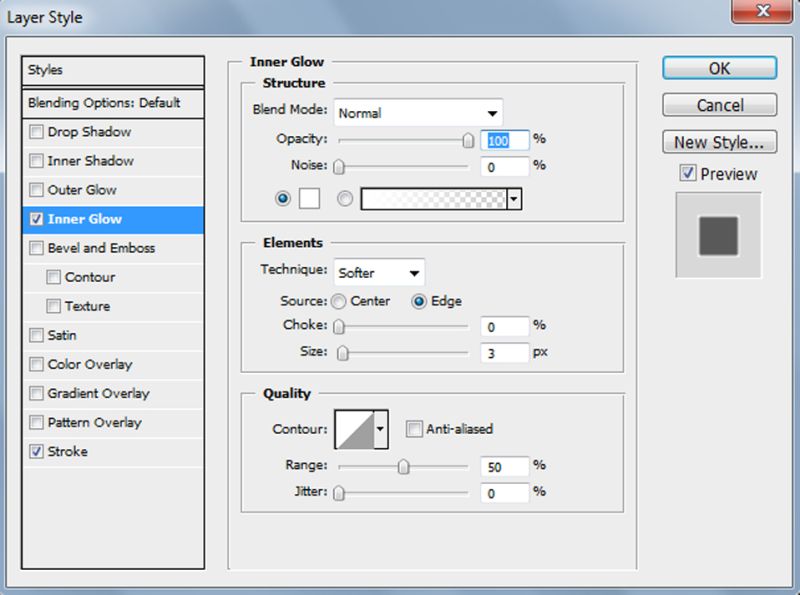Click the Noise value field
This screenshot has width=800, height=595.
tap(505, 167)
